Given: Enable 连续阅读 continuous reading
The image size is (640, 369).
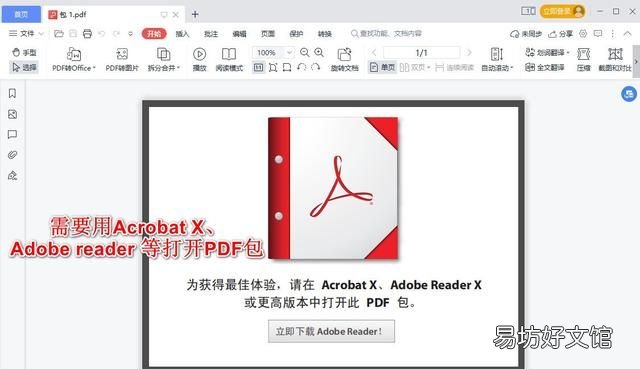Looking at the screenshot, I should pos(454,67).
